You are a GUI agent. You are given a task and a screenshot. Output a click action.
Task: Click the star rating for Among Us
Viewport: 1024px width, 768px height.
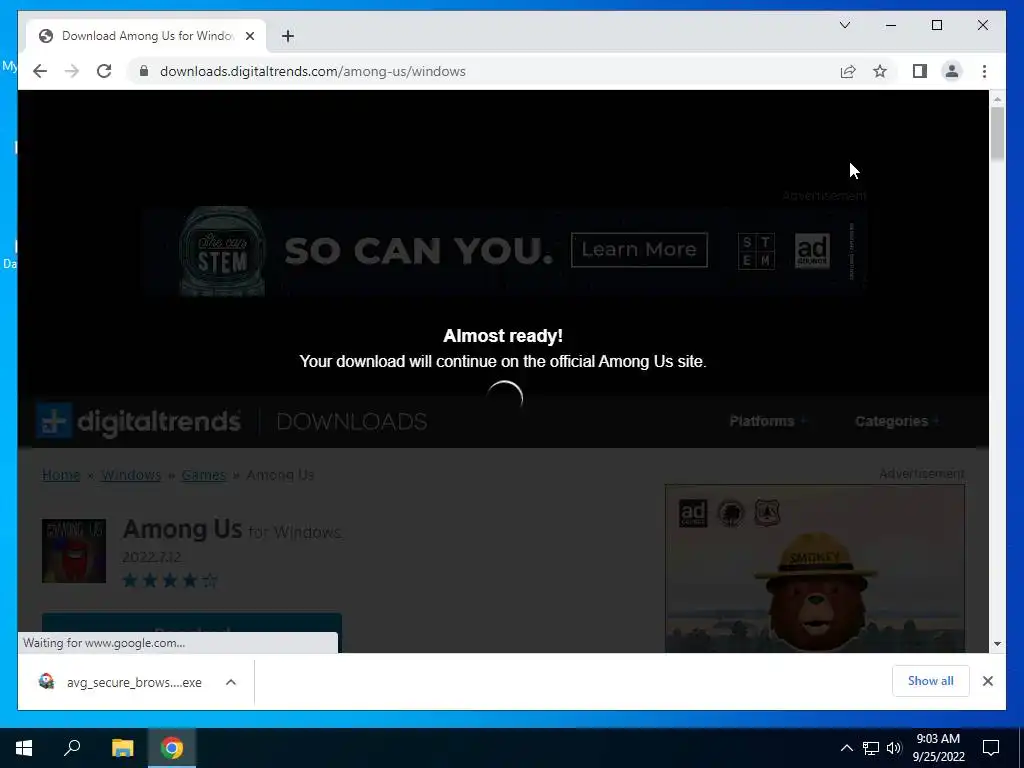coord(170,580)
